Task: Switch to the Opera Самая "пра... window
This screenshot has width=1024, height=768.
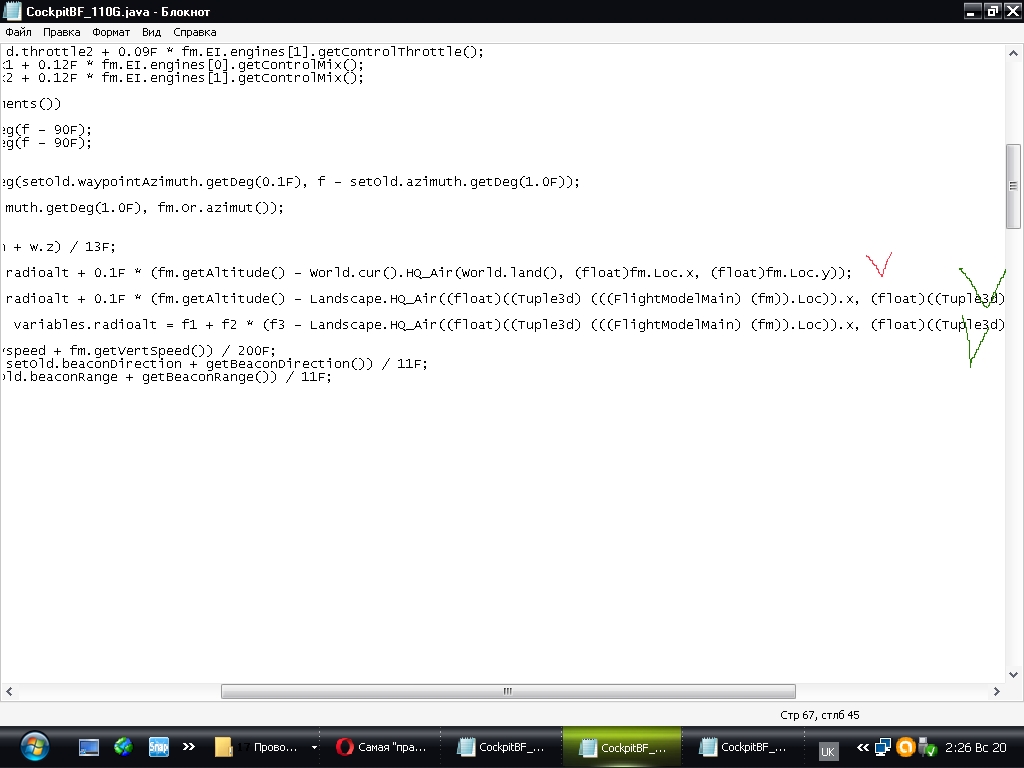Action: (x=381, y=747)
